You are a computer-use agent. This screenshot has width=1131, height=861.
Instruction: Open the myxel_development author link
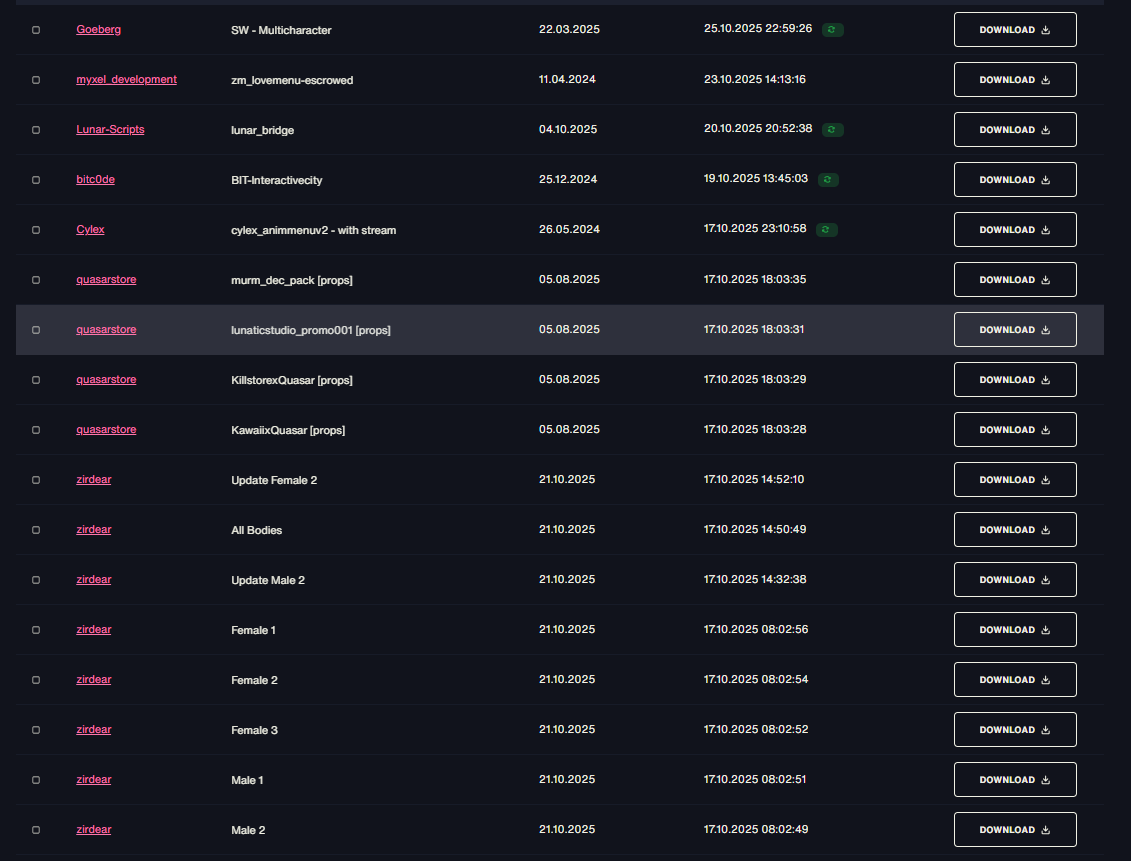coord(126,79)
